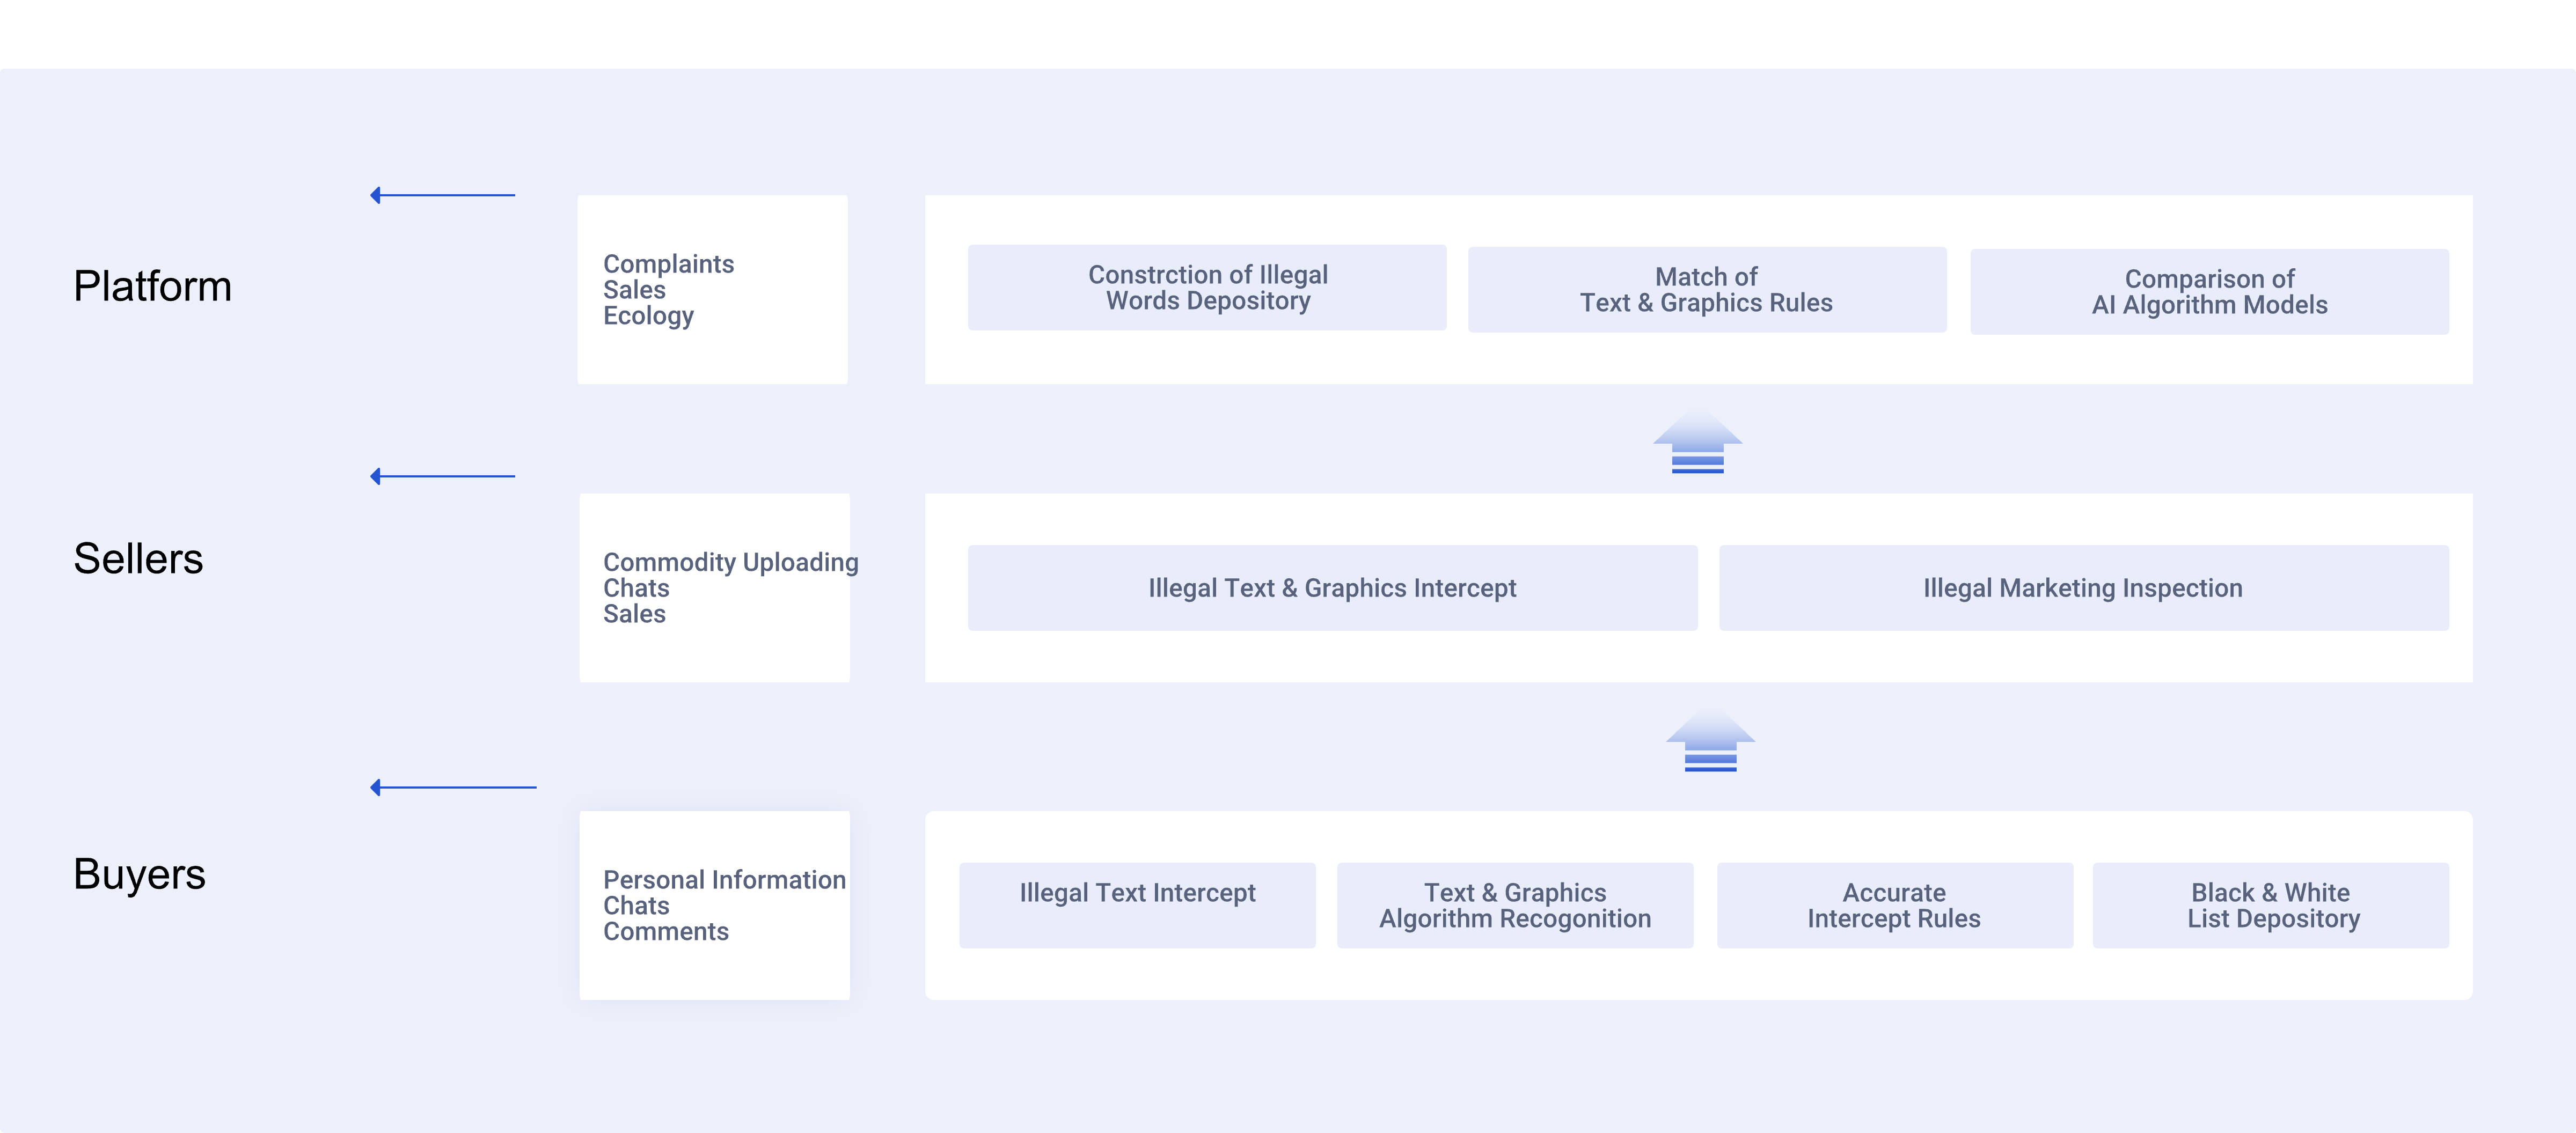
Task: Click the up arrow below Platform panel
Action: (x=1697, y=443)
